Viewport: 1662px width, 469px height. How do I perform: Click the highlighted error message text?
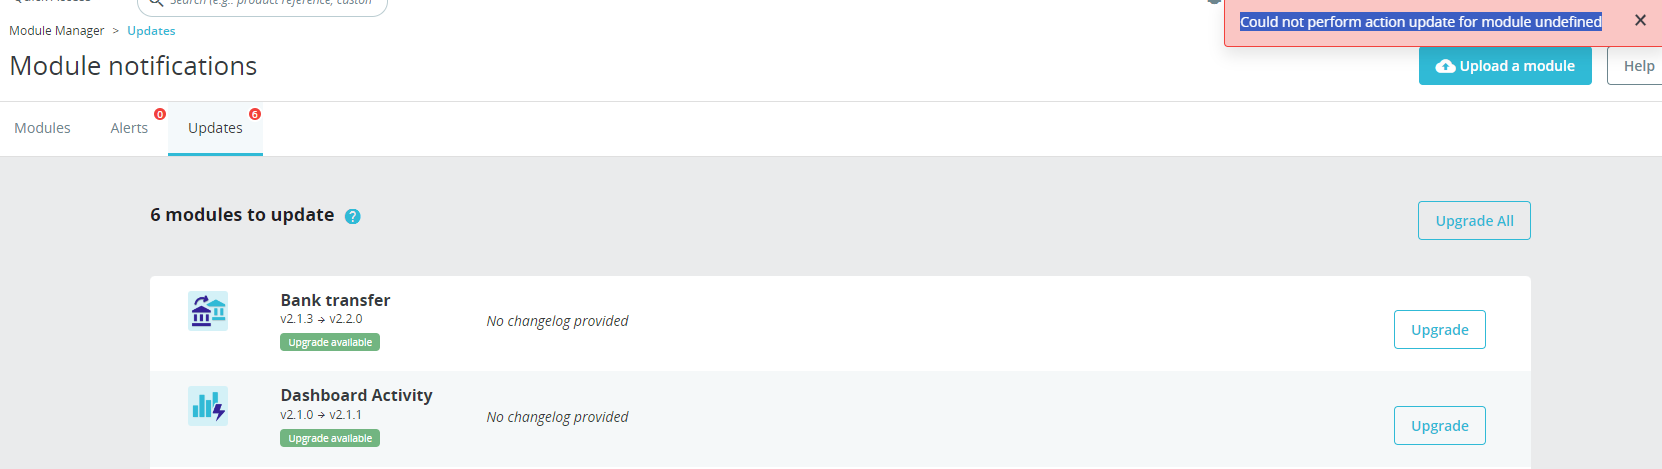point(1420,22)
